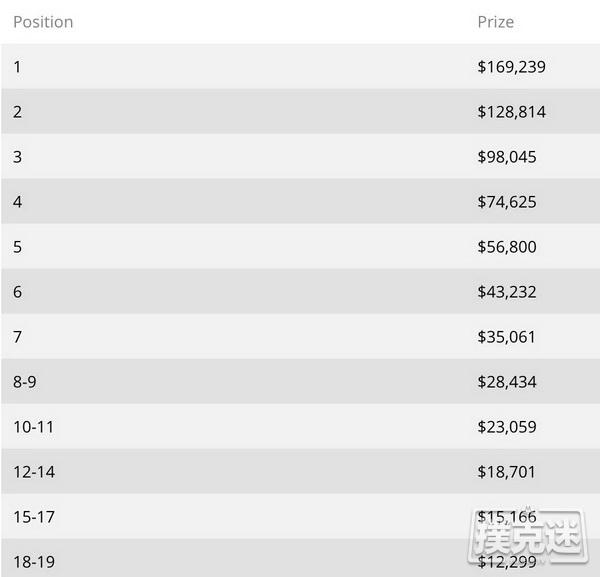Viewport: 600px width, 577px height.
Task: Click the $28,434 prize amount
Action: 507,382
